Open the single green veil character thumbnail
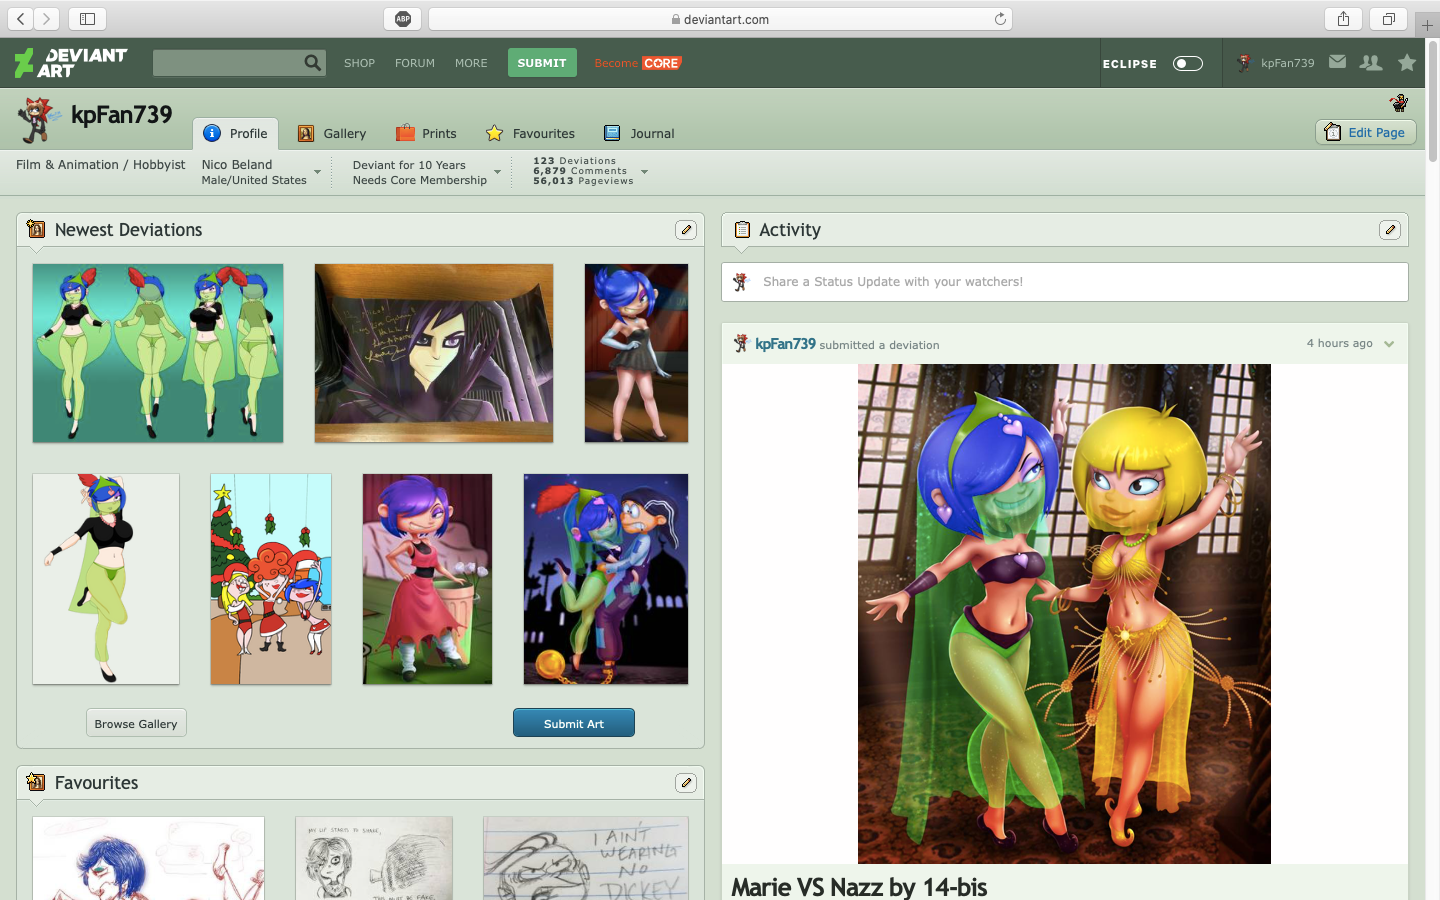 click(106, 579)
